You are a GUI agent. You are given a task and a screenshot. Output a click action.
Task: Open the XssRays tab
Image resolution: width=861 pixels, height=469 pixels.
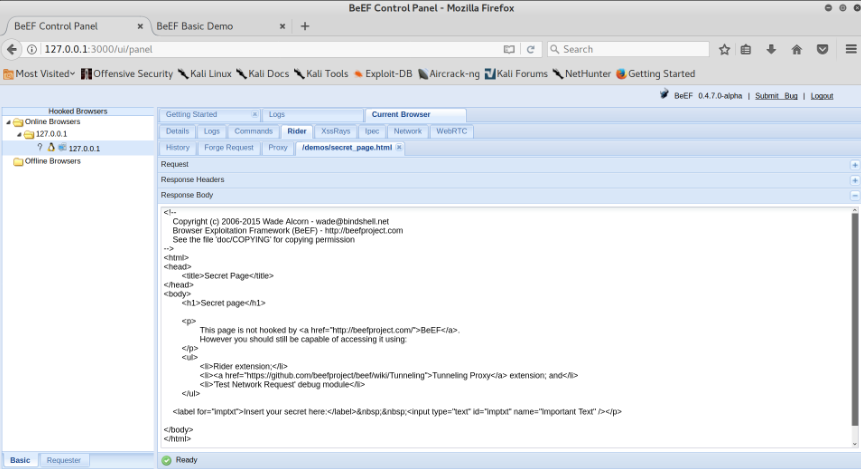[x=336, y=131]
